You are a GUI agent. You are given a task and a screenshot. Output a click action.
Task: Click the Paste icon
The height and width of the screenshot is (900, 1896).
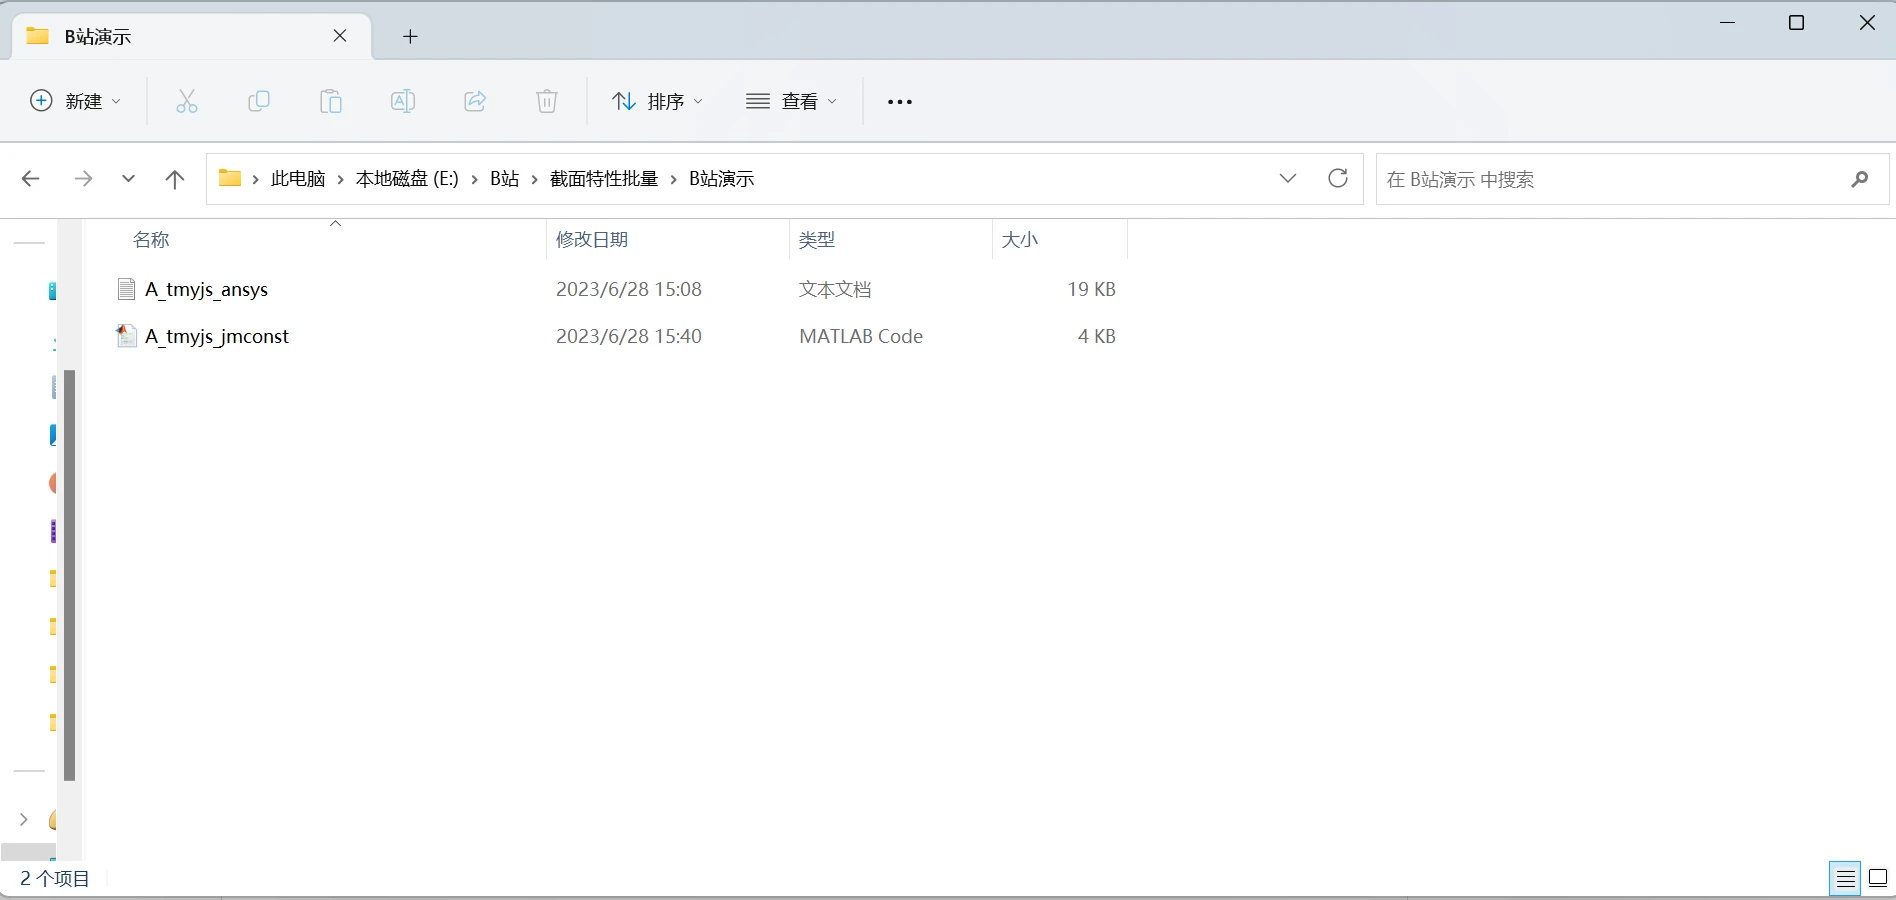331,101
